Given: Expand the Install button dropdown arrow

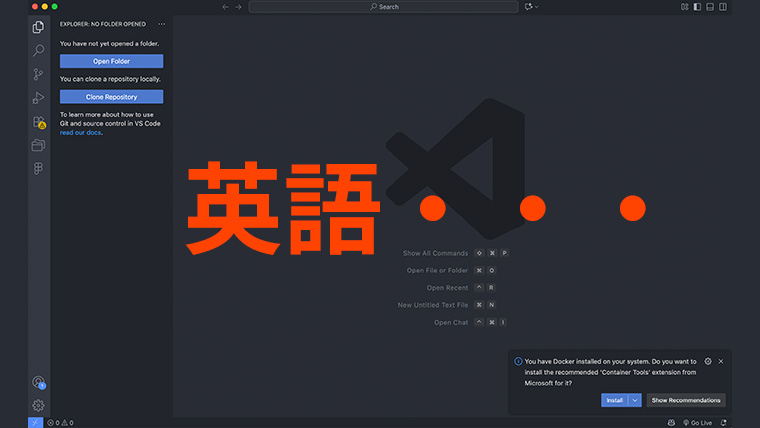Looking at the screenshot, I should [x=635, y=400].
